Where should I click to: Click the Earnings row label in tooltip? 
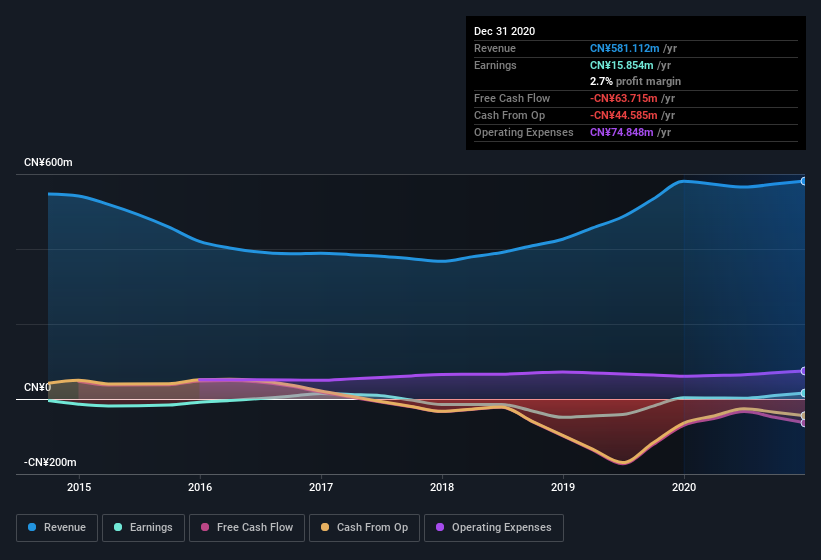click(495, 65)
